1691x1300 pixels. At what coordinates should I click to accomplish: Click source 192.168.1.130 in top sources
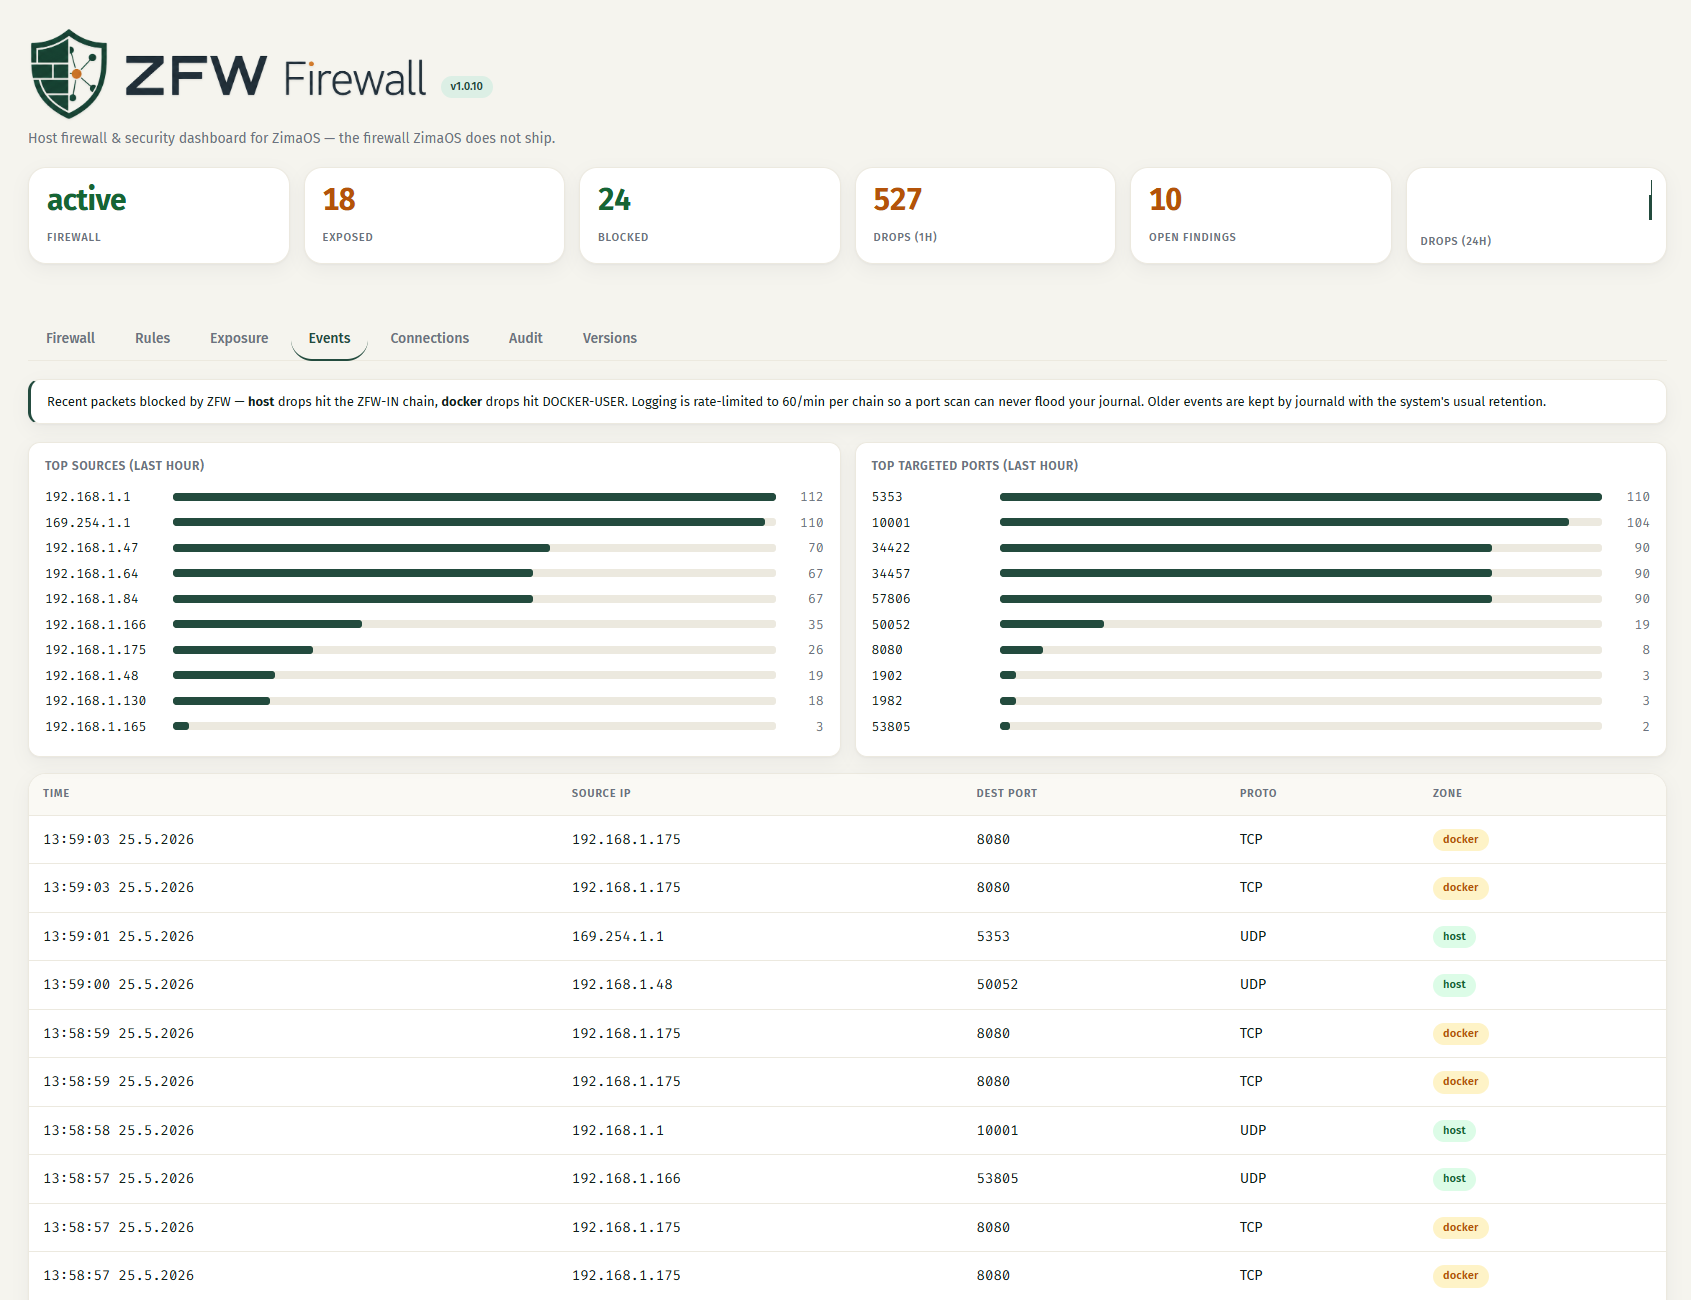(x=434, y=701)
